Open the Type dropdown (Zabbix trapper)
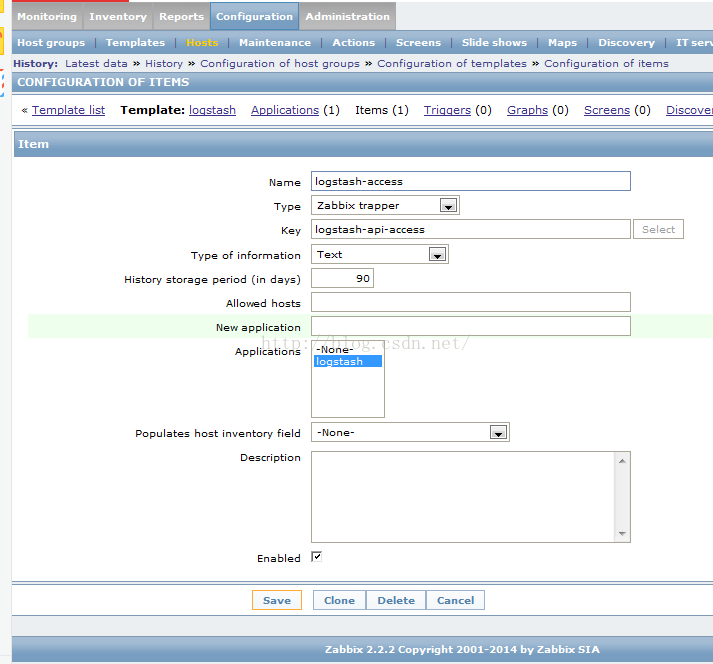This screenshot has width=713, height=664. [x=385, y=205]
